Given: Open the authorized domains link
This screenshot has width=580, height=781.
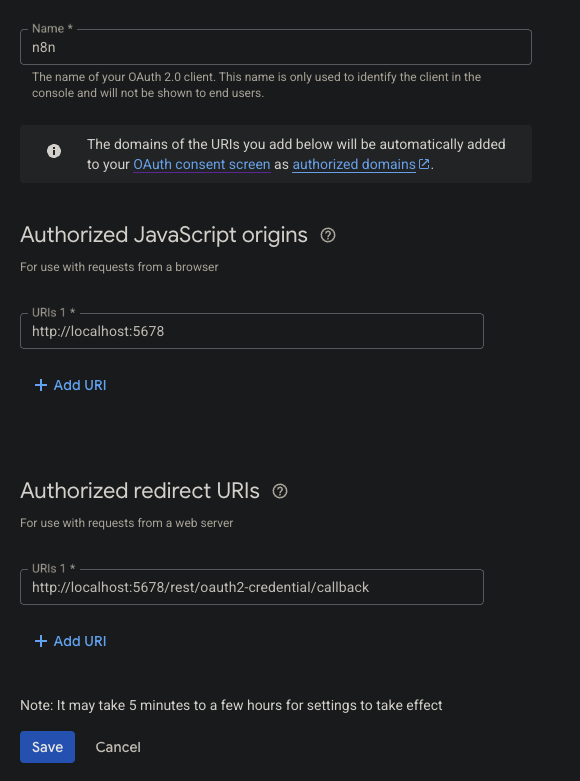Looking at the screenshot, I should [354, 164].
